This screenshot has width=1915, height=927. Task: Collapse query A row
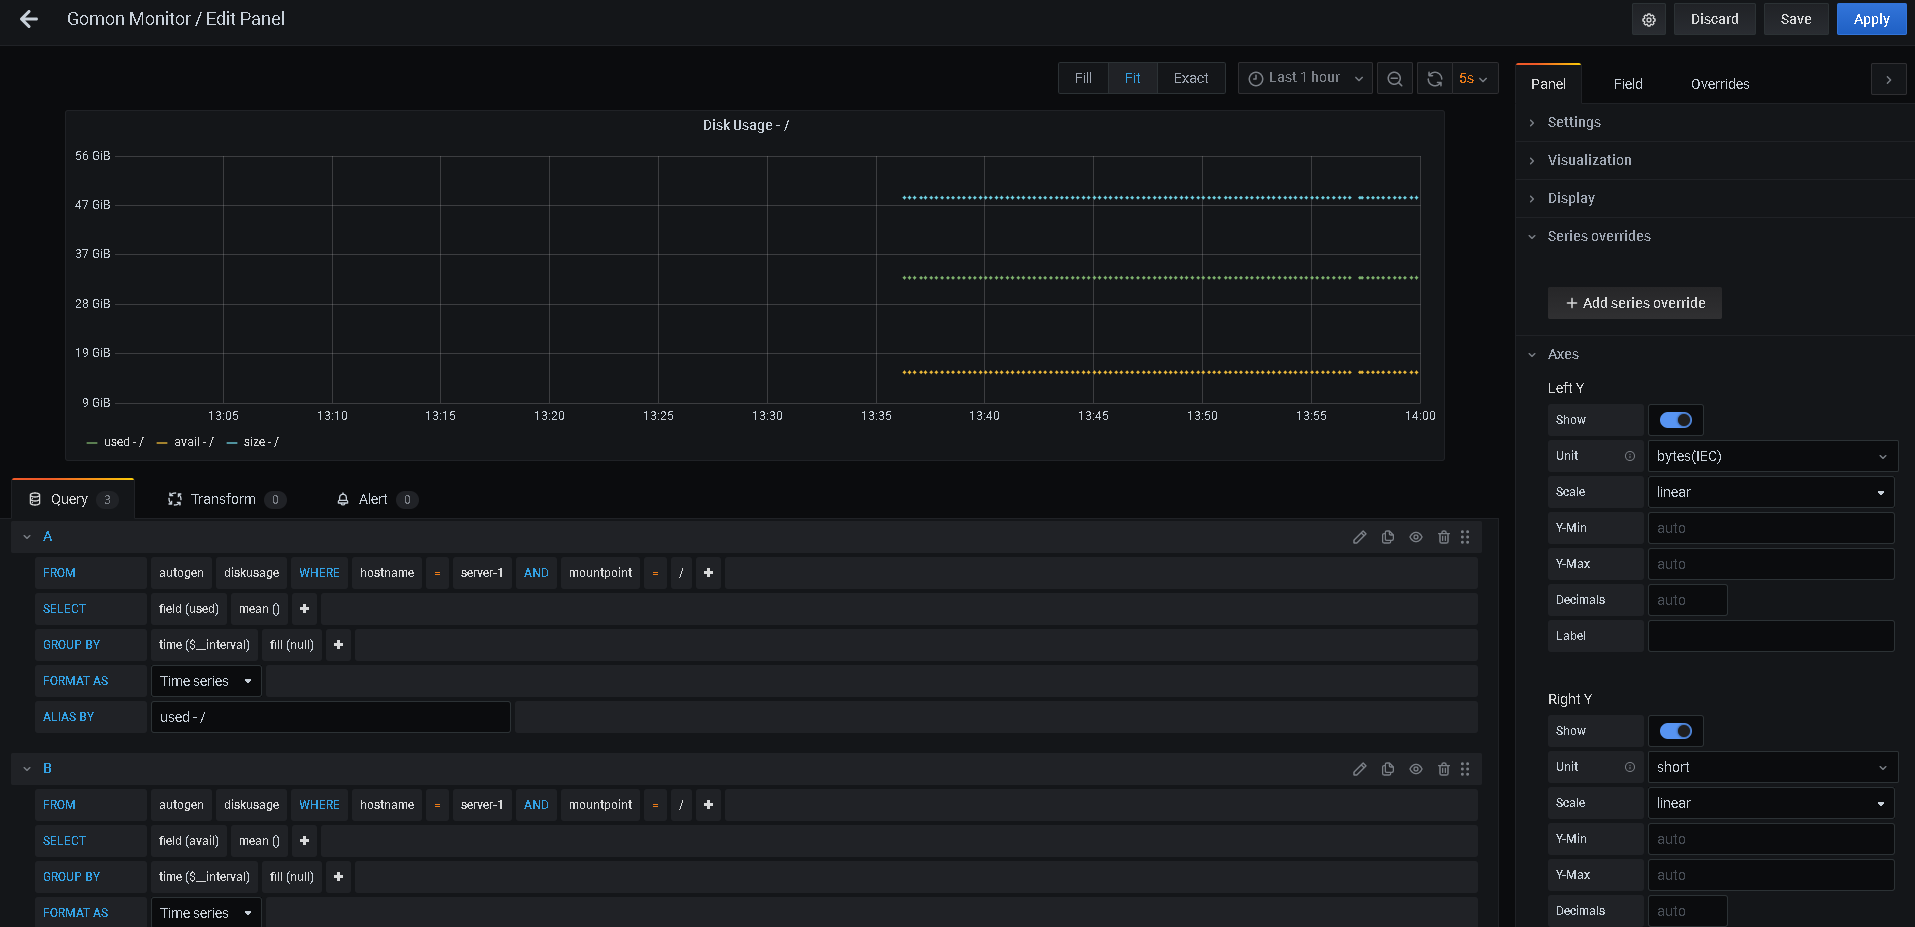[27, 537]
